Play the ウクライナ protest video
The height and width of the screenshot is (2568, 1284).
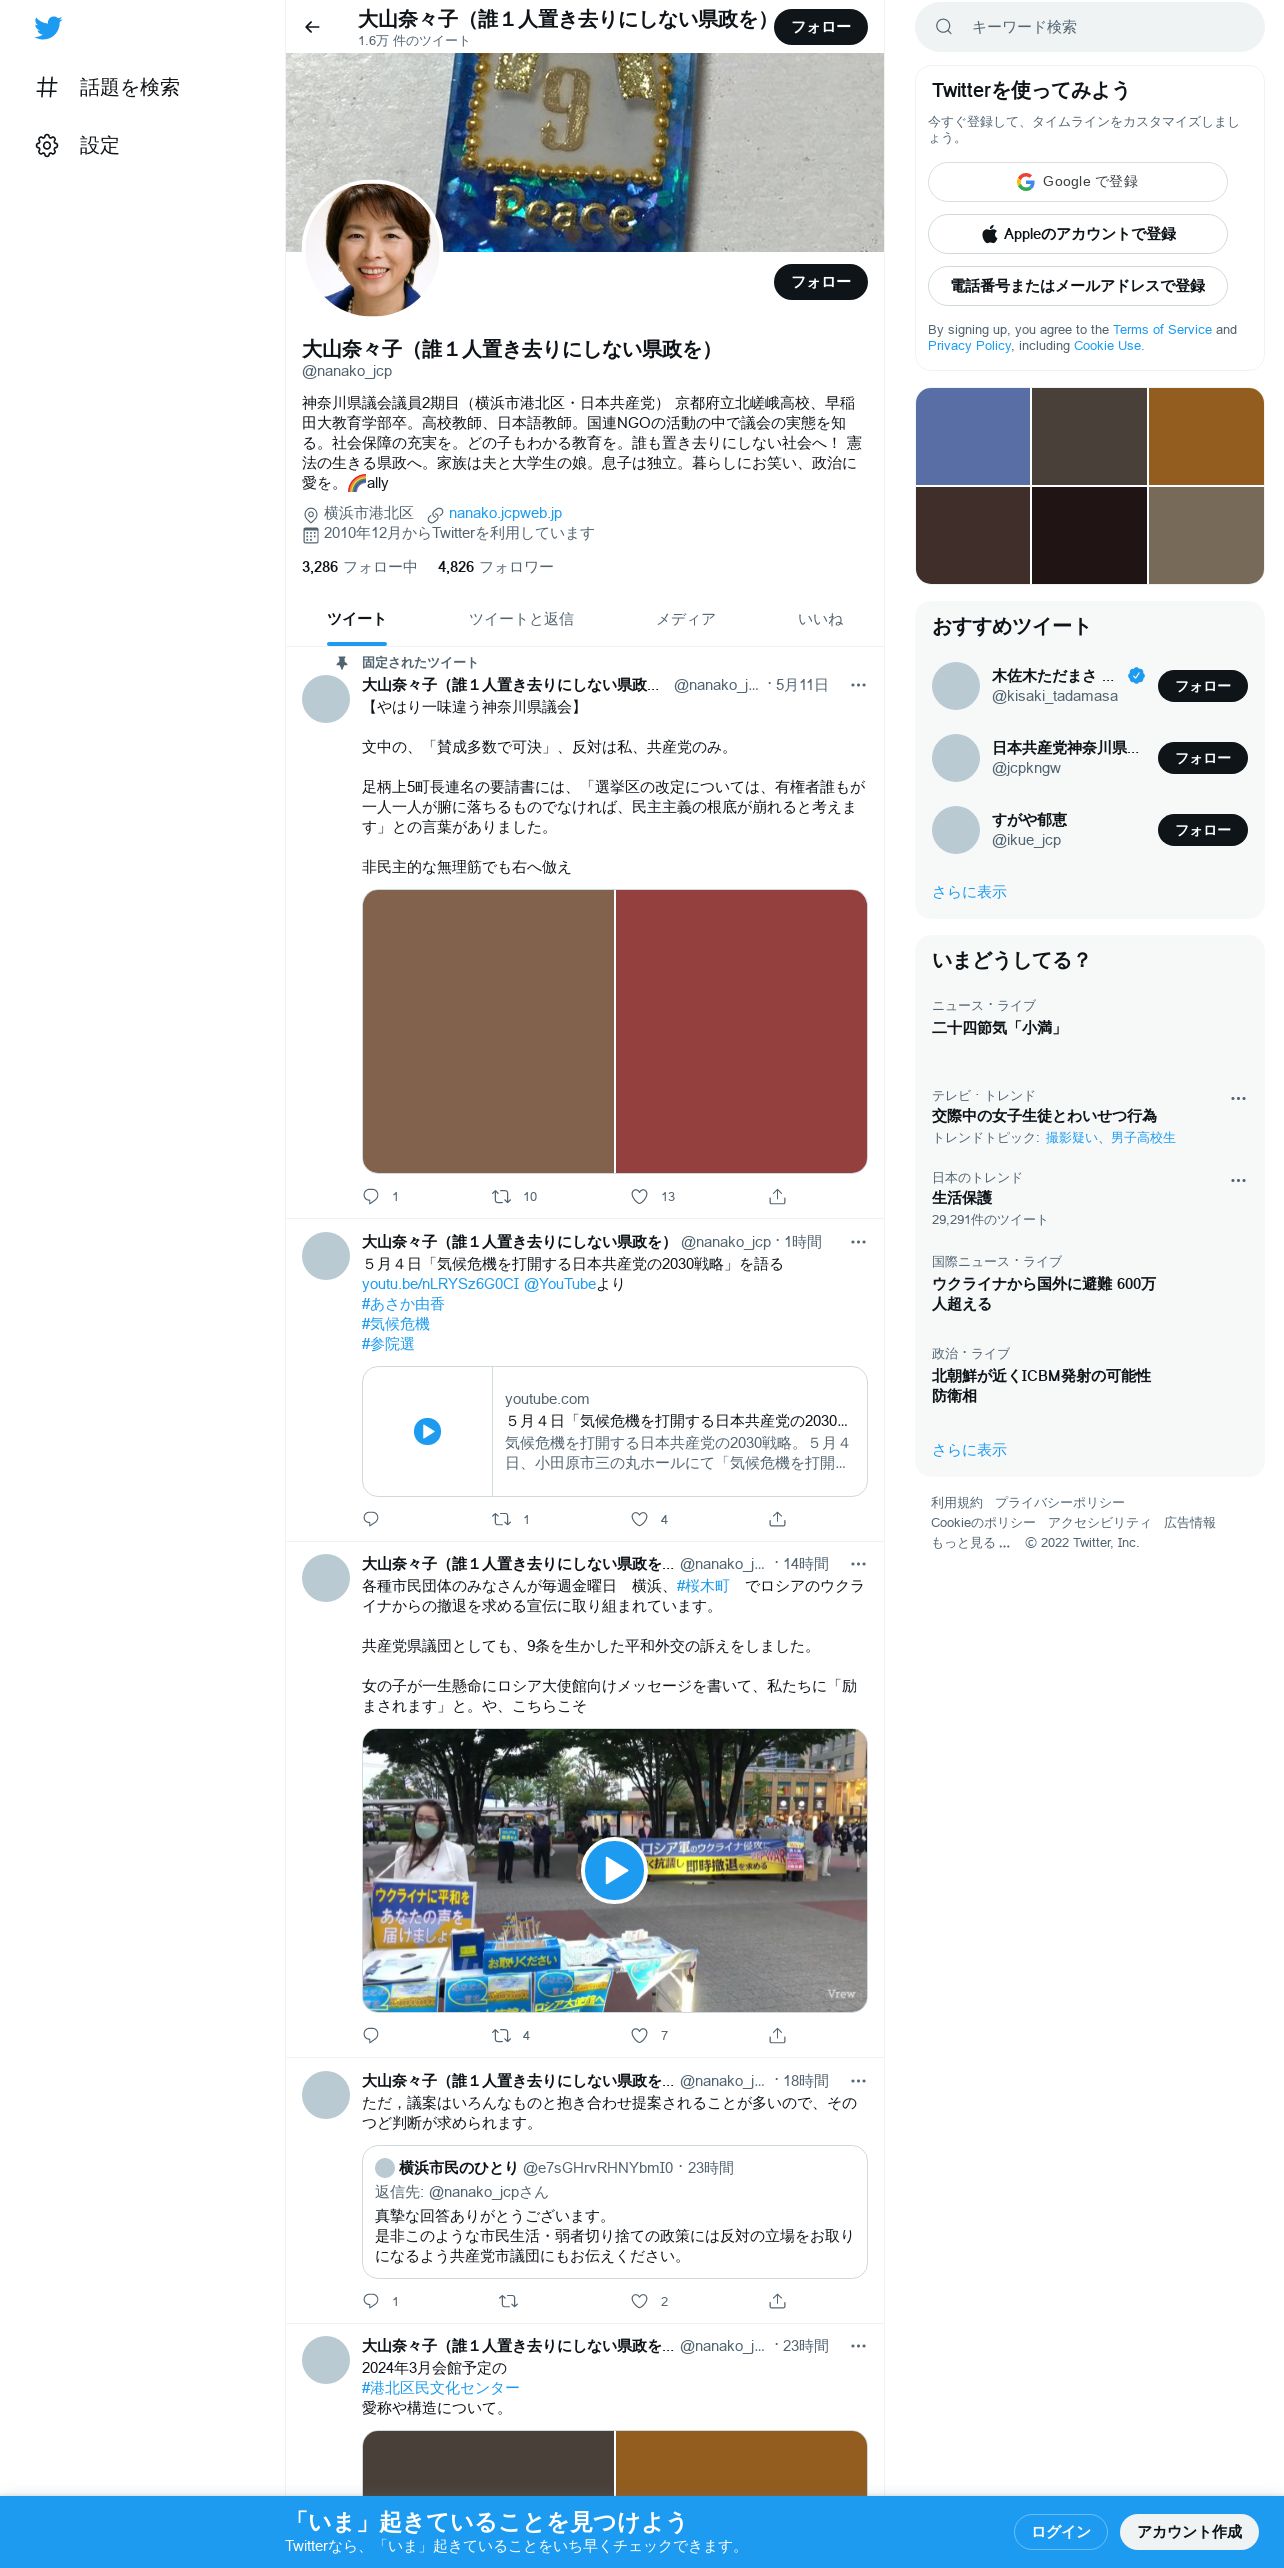[x=614, y=1870]
